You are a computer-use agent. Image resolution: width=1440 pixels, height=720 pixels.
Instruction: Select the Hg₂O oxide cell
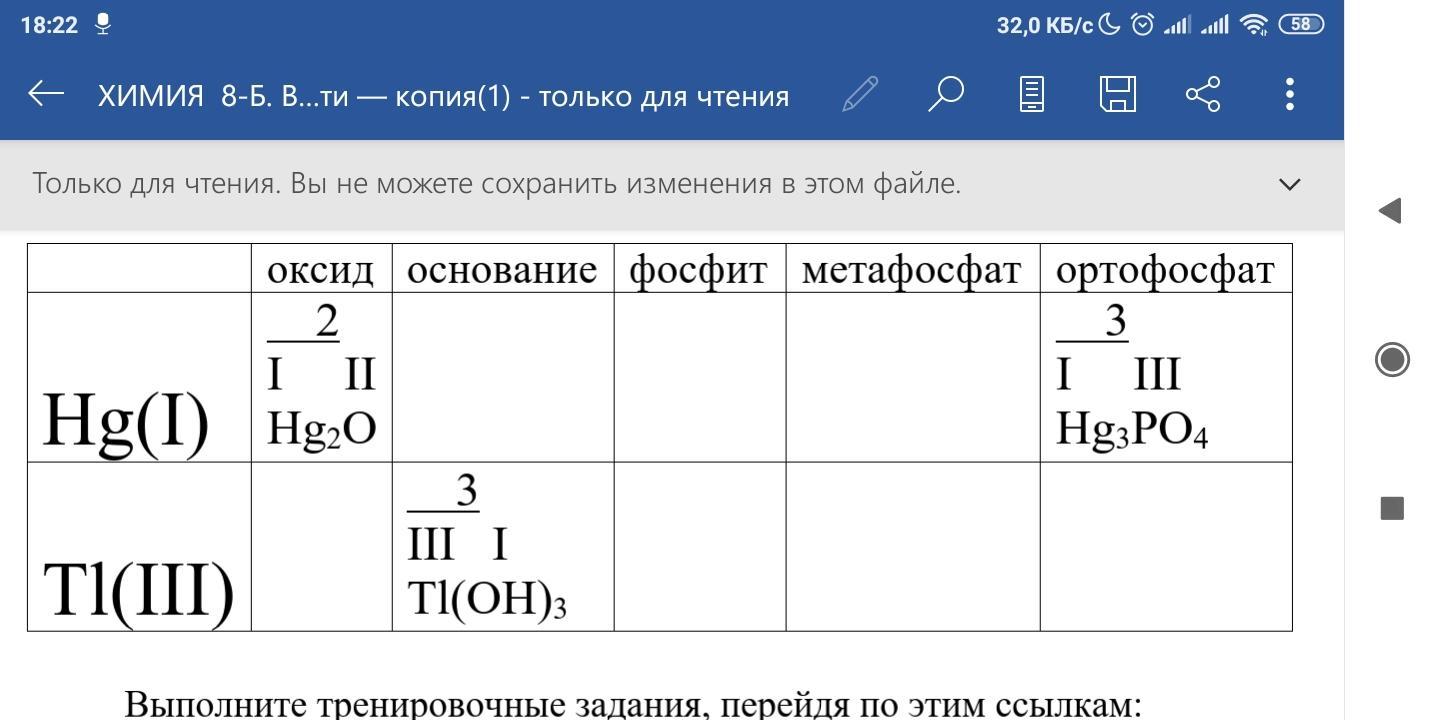click(x=321, y=377)
